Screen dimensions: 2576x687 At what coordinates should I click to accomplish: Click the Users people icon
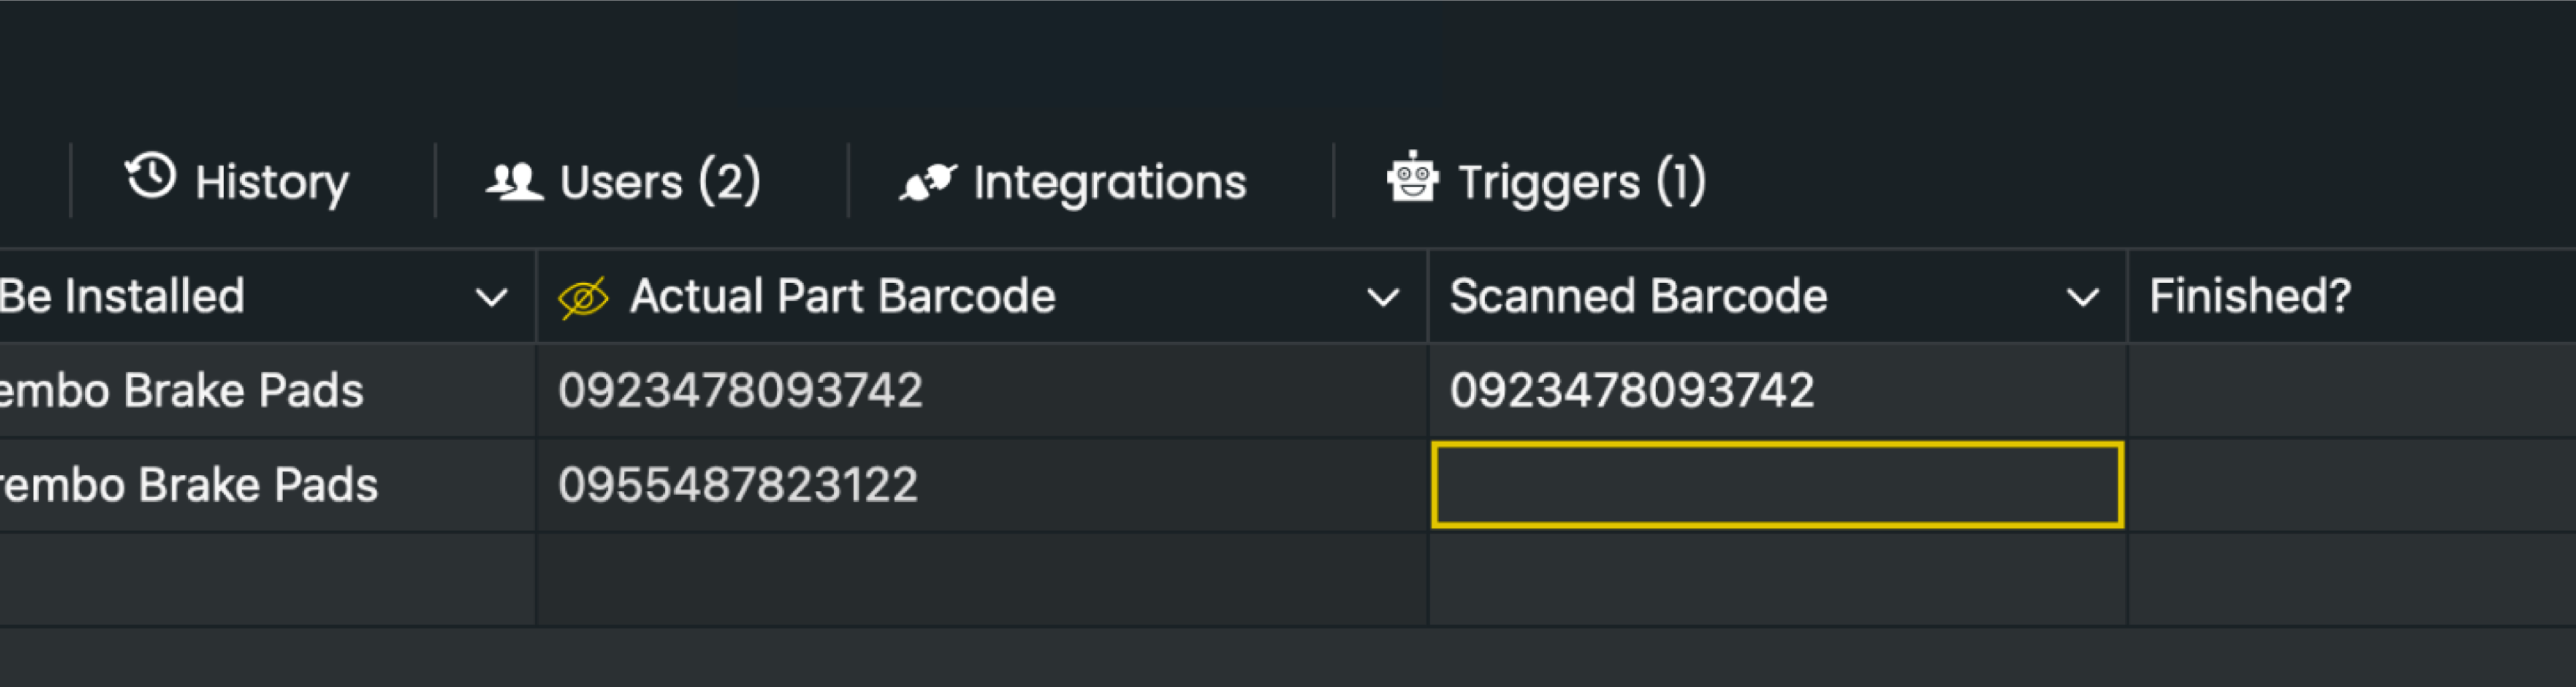pyautogui.click(x=514, y=181)
